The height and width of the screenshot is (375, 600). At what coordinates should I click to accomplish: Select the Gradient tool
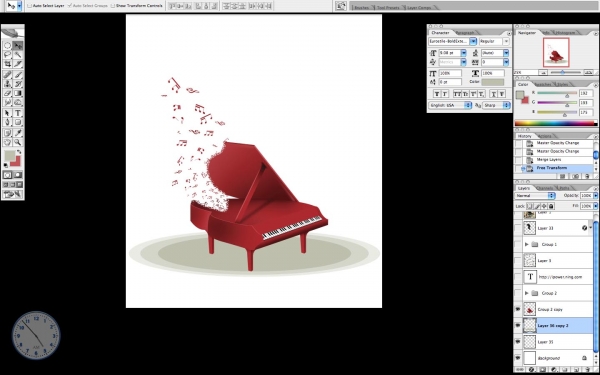click(18, 93)
